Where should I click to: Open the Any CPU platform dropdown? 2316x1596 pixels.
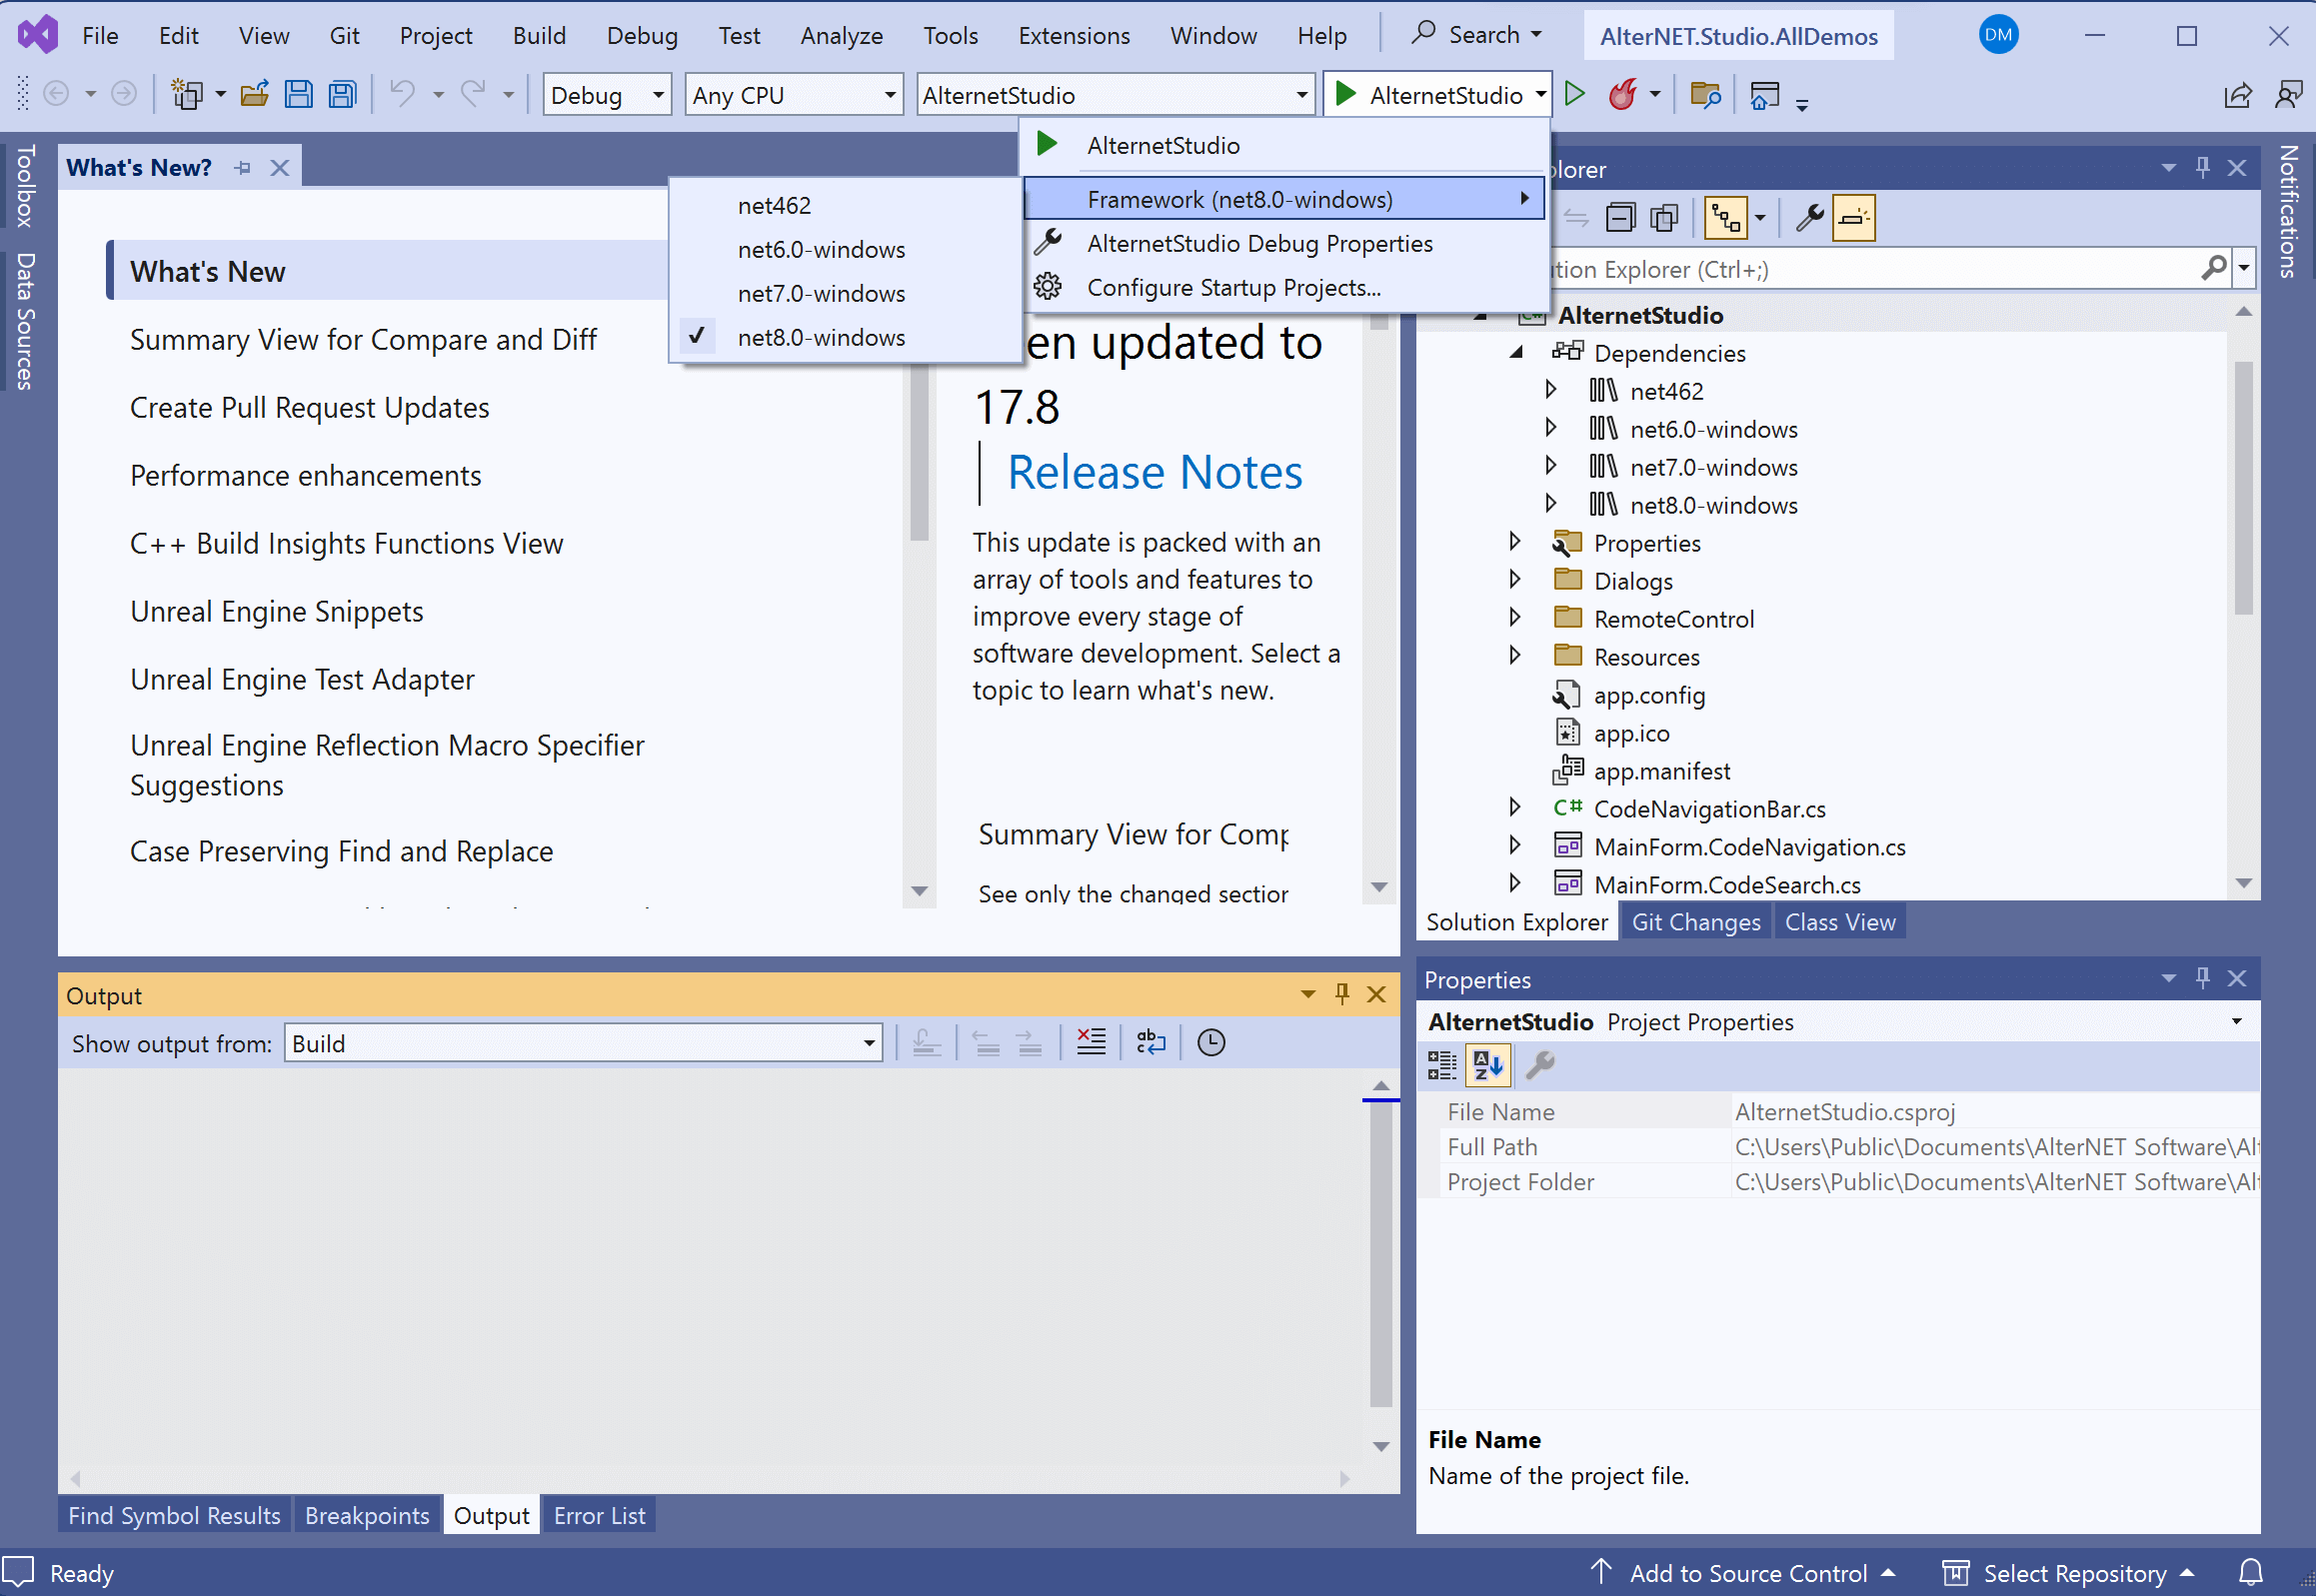pos(793,94)
